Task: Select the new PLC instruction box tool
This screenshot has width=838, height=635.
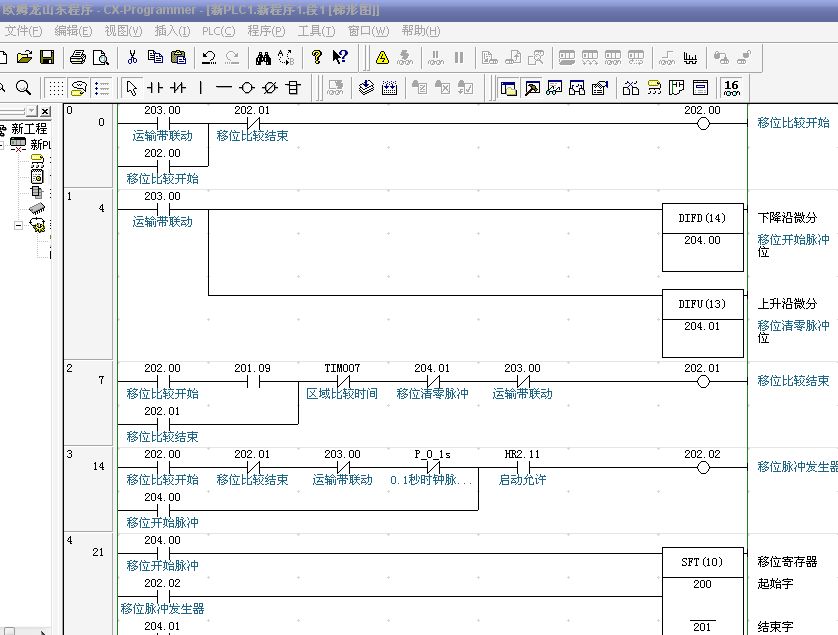Action: [293, 88]
